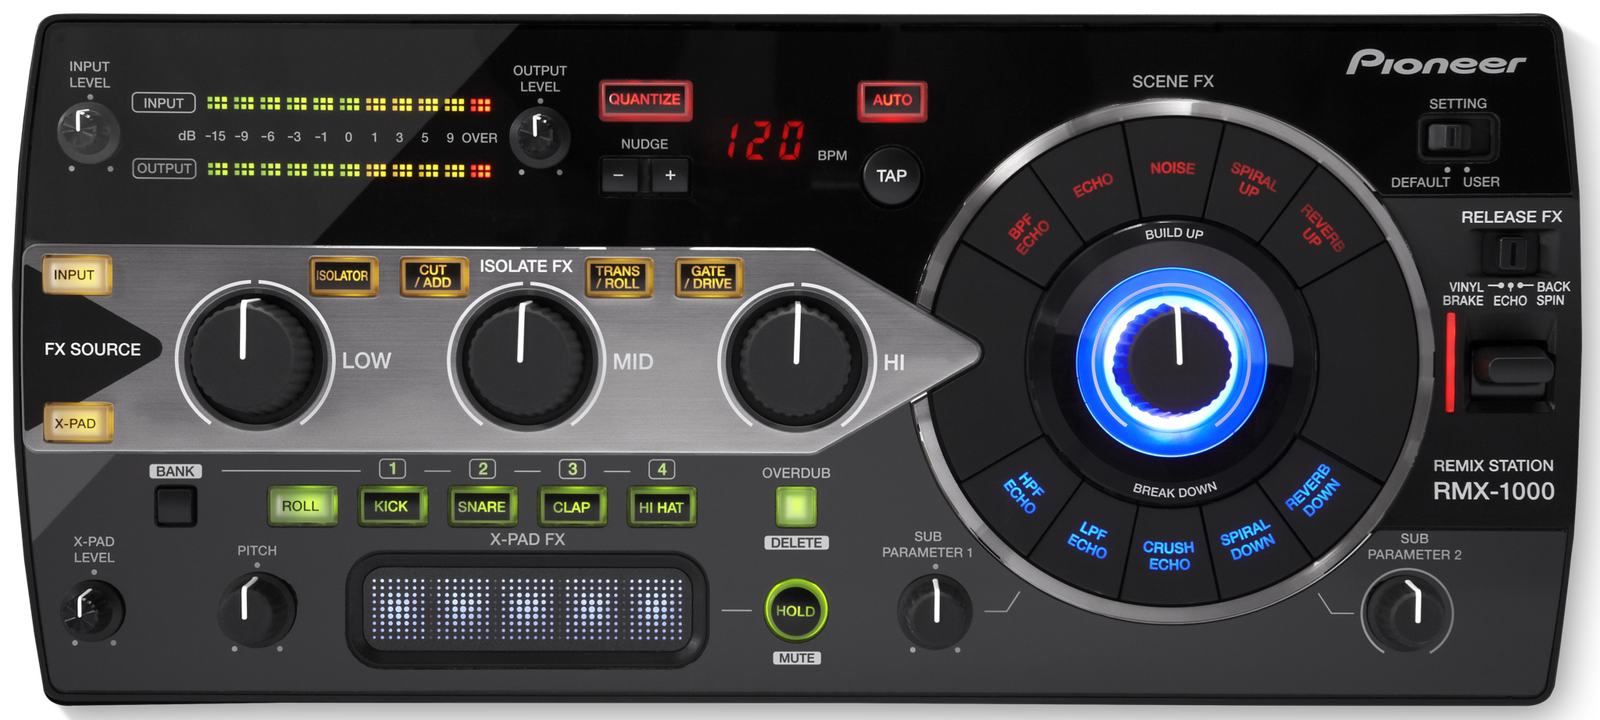Screen dimensions: 1600x720
Task: Select the LPF ECHO break down effect
Action: 1089,539
